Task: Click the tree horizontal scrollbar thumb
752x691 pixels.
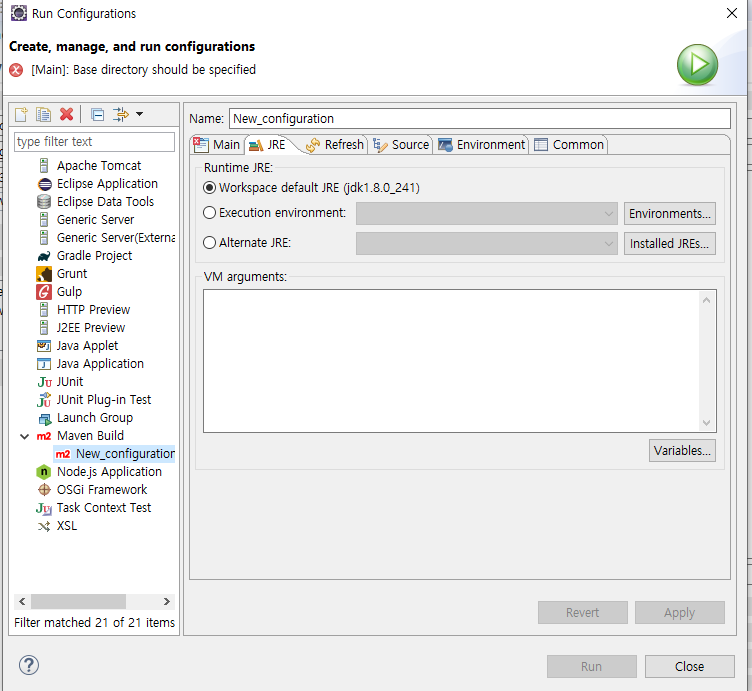Action: [78, 601]
